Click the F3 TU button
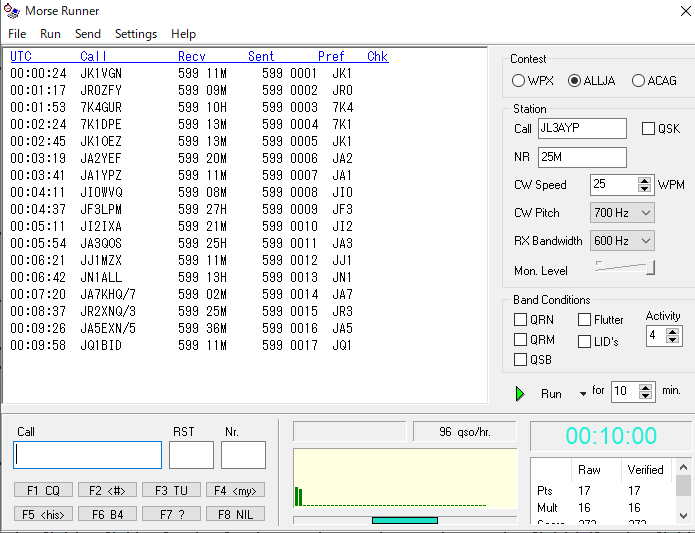695x533 pixels. (x=172, y=490)
